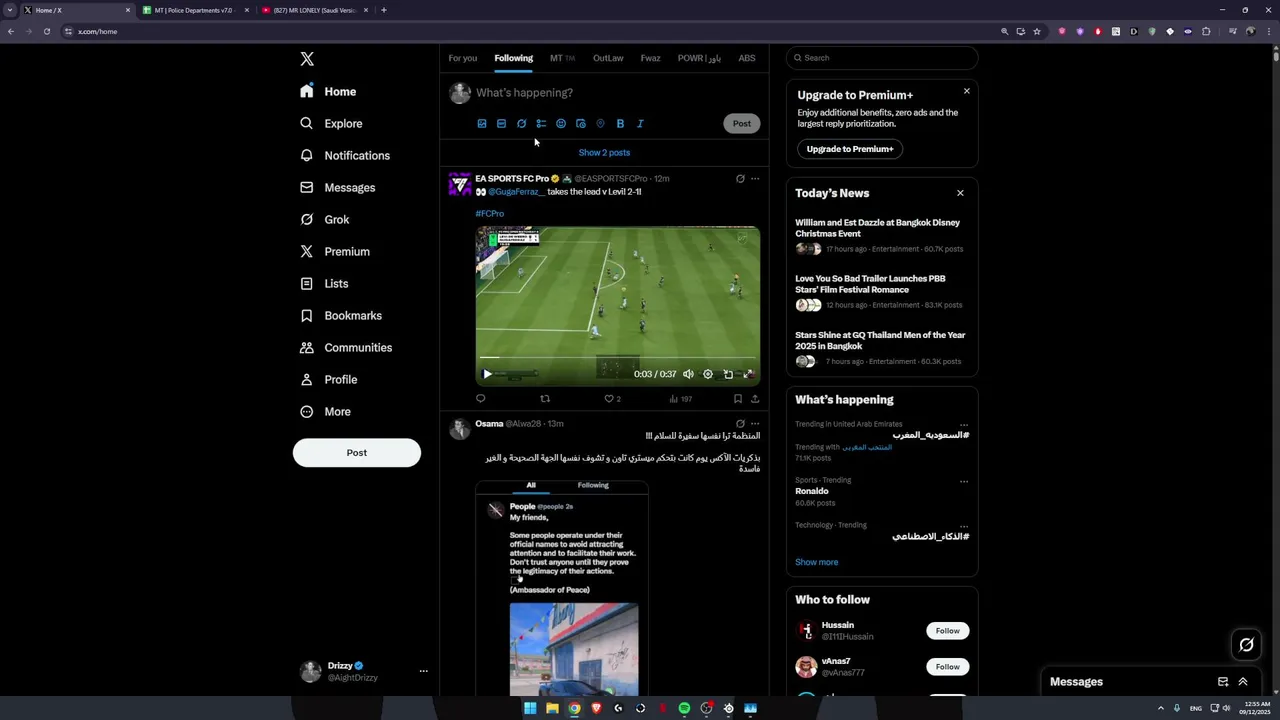This screenshot has height=720, width=1280.
Task: Open Grok from the sidebar
Action: (324, 219)
